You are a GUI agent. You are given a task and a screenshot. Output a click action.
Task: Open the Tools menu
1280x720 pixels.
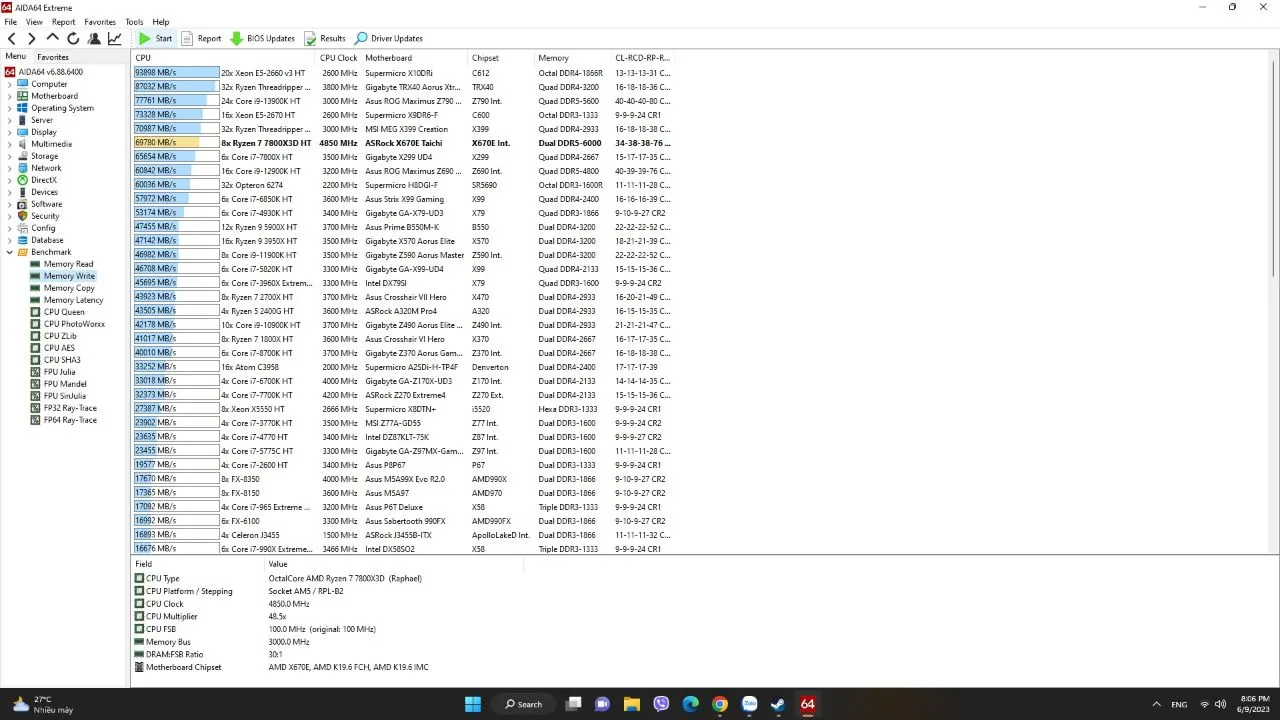134,22
